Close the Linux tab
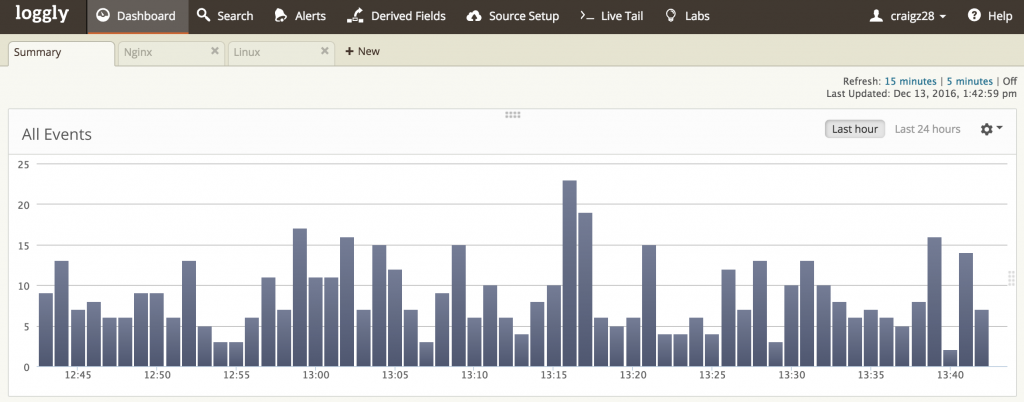1024x402 pixels. (x=325, y=51)
